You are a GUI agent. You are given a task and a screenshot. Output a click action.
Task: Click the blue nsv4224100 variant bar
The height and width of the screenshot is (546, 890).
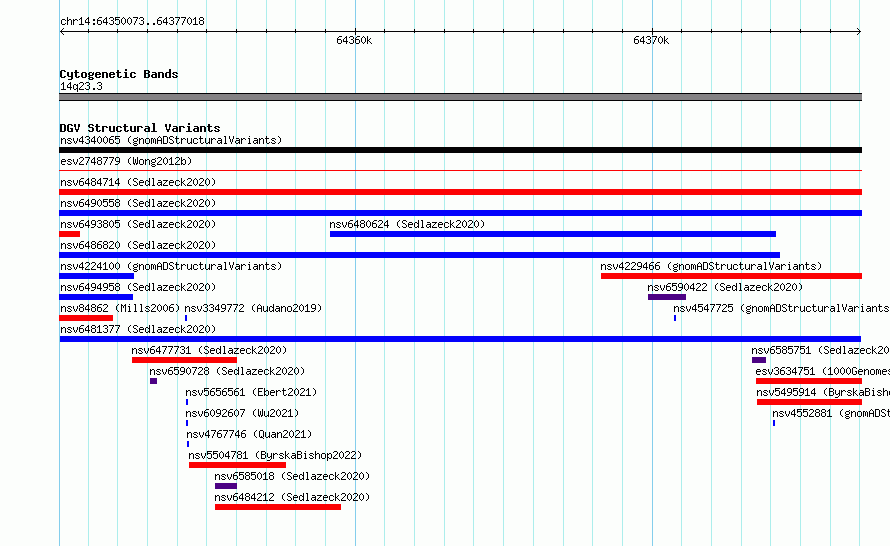click(96, 276)
